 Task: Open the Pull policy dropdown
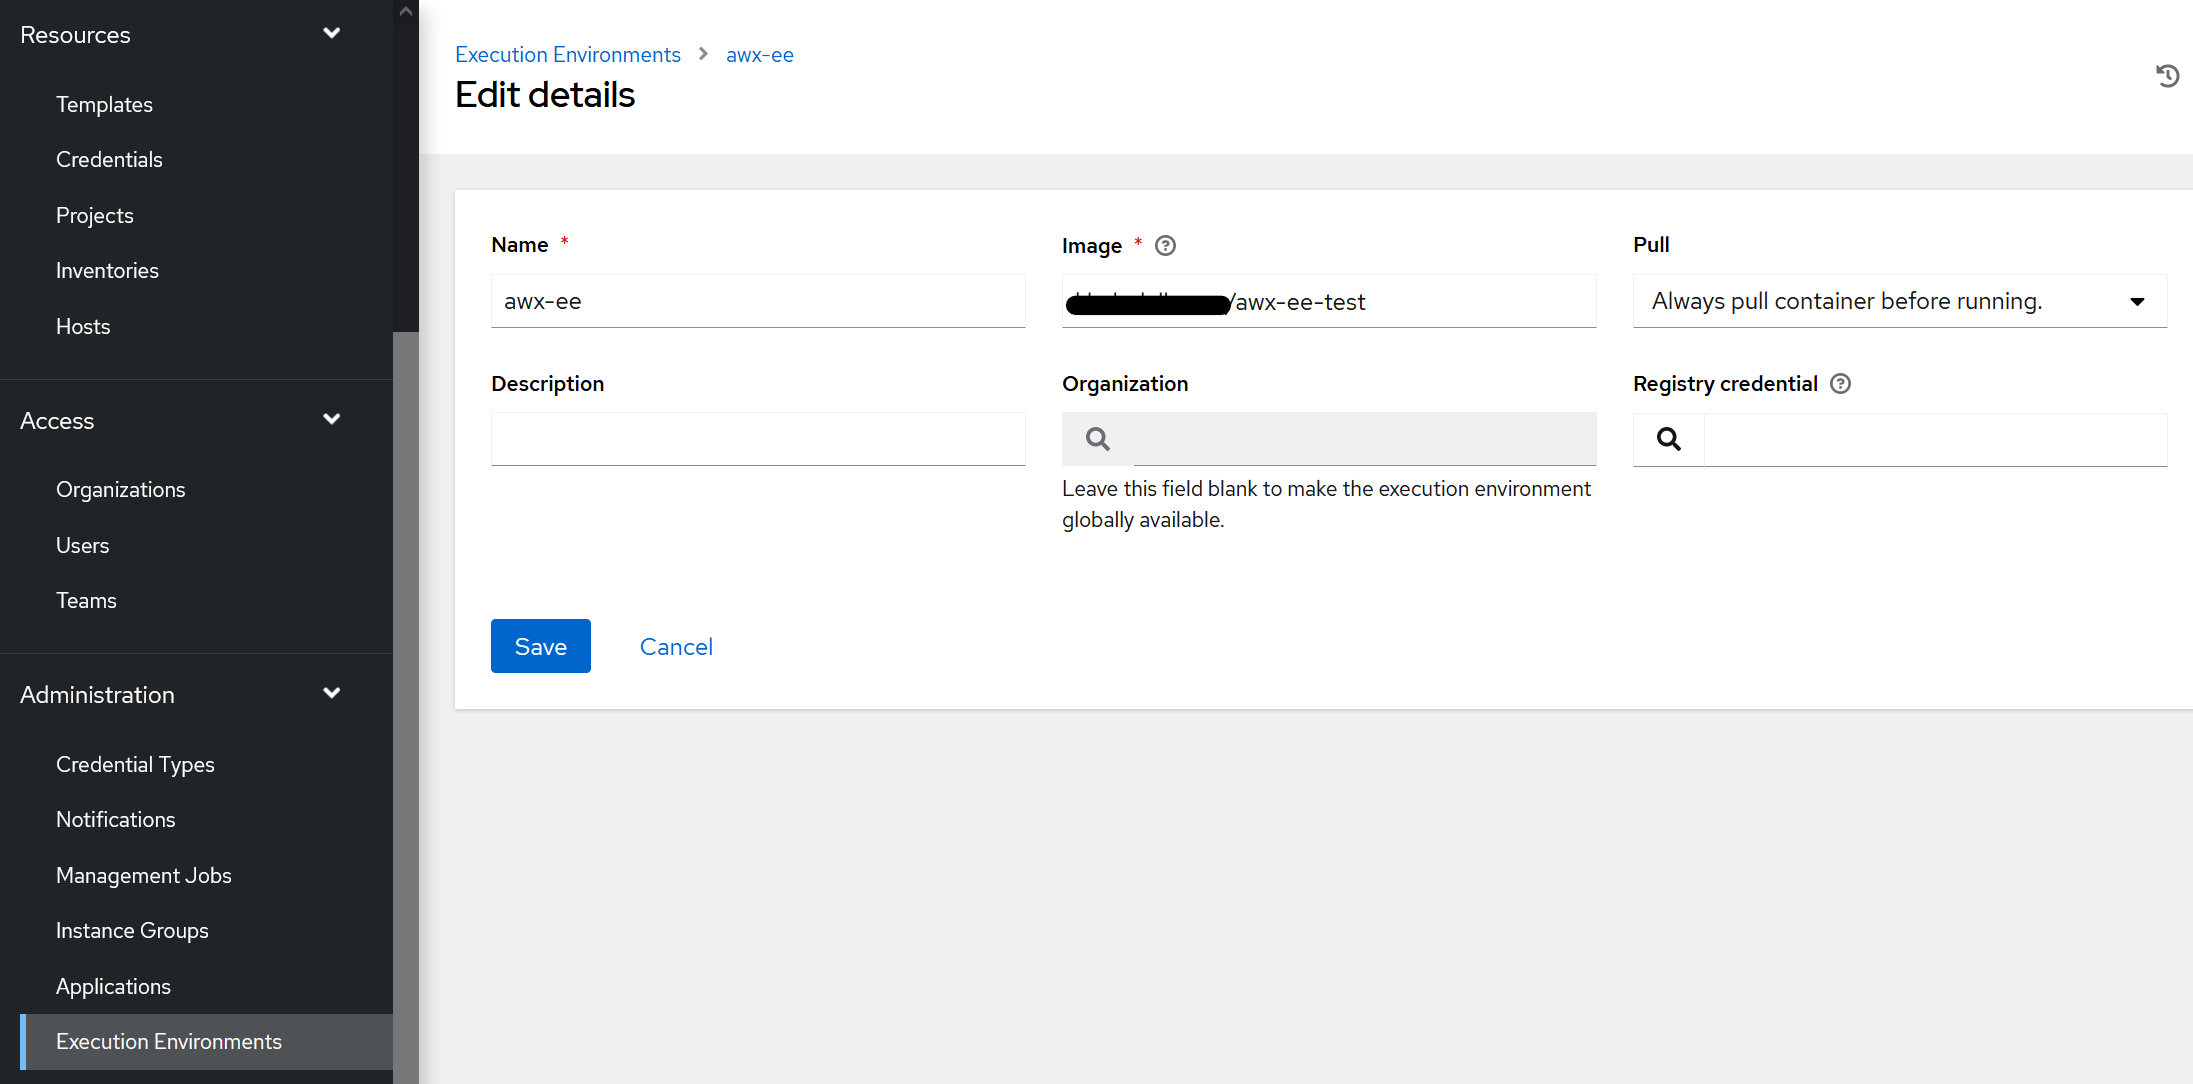tap(1899, 301)
